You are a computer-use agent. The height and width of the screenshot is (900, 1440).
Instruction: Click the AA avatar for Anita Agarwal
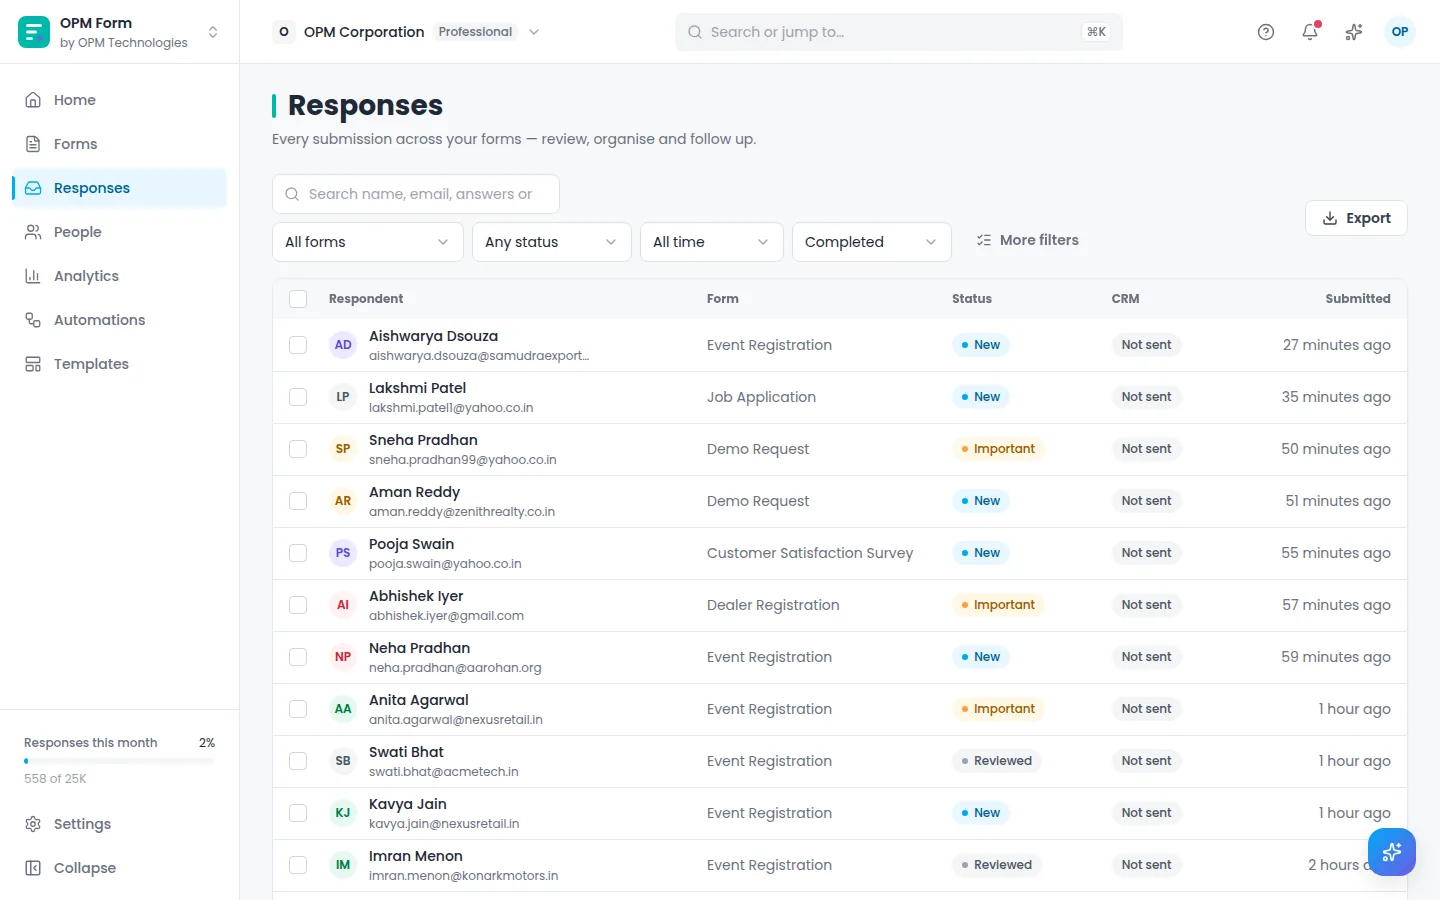pos(343,709)
